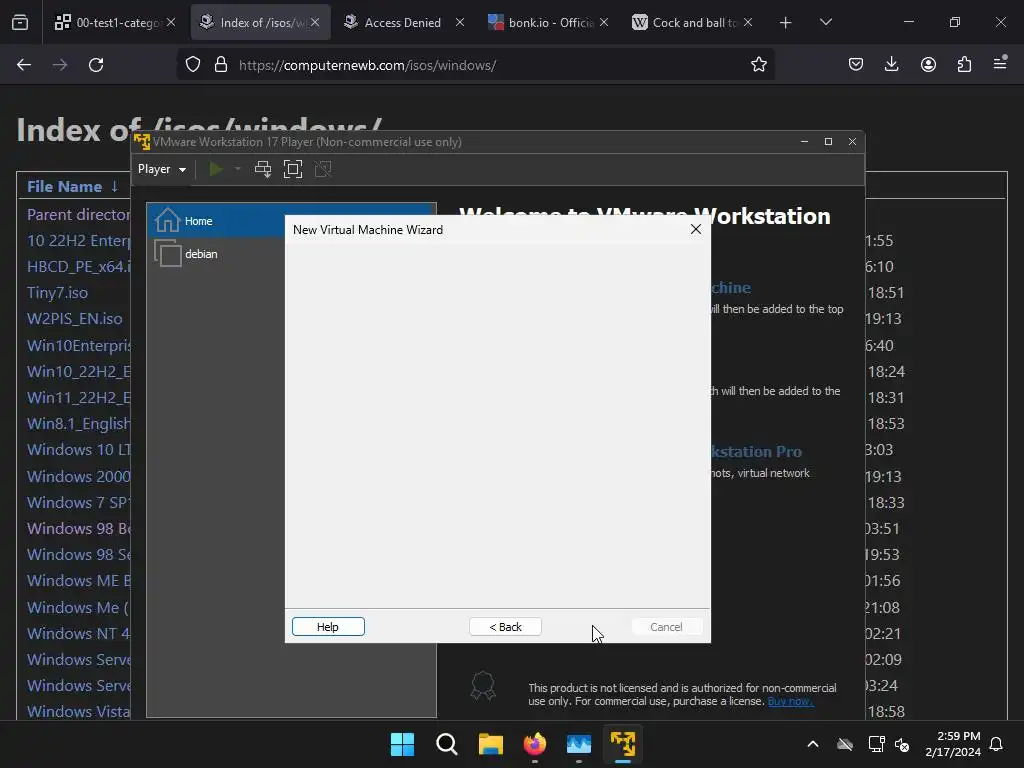This screenshot has height=768, width=1024.
Task: Close the New Virtual Machine Wizard dialog
Action: tap(696, 229)
